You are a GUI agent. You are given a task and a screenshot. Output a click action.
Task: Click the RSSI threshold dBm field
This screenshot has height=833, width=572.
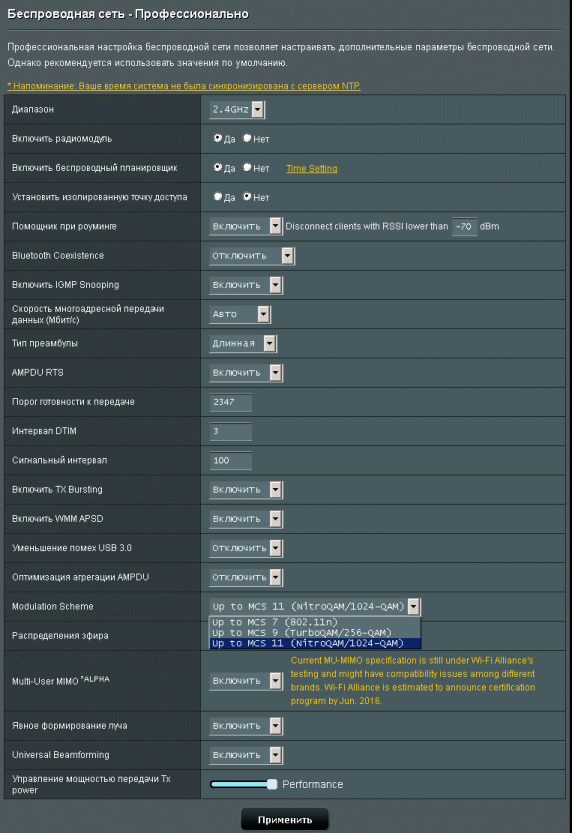click(x=464, y=226)
